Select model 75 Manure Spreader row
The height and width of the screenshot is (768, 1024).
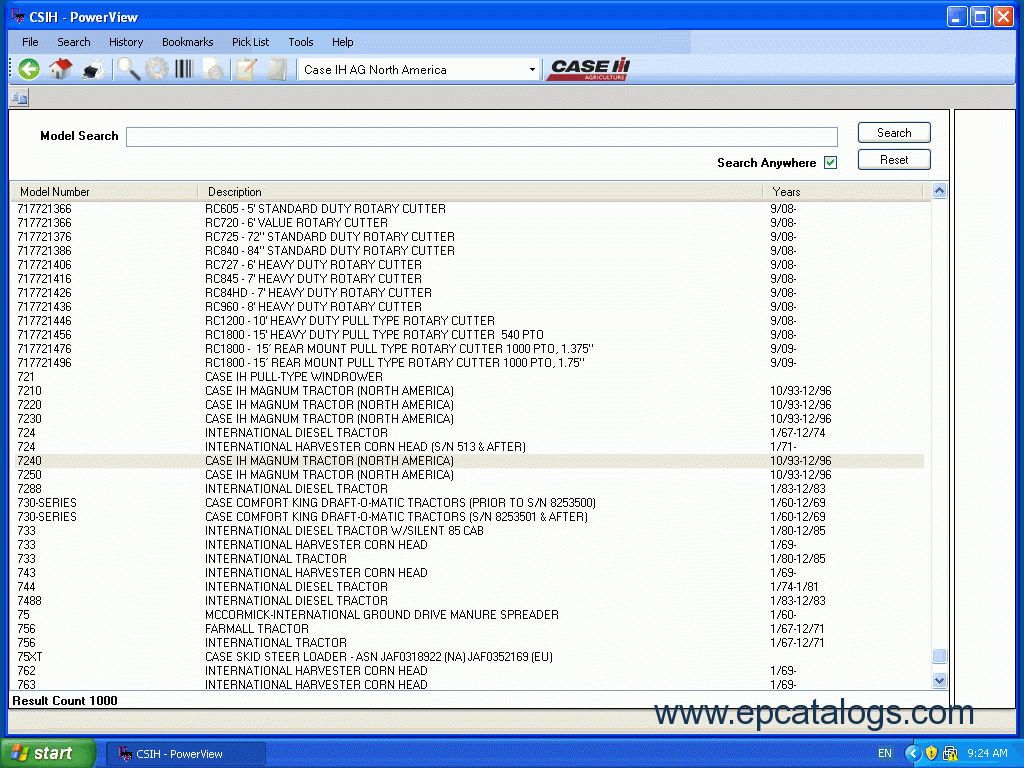[x=470, y=615]
